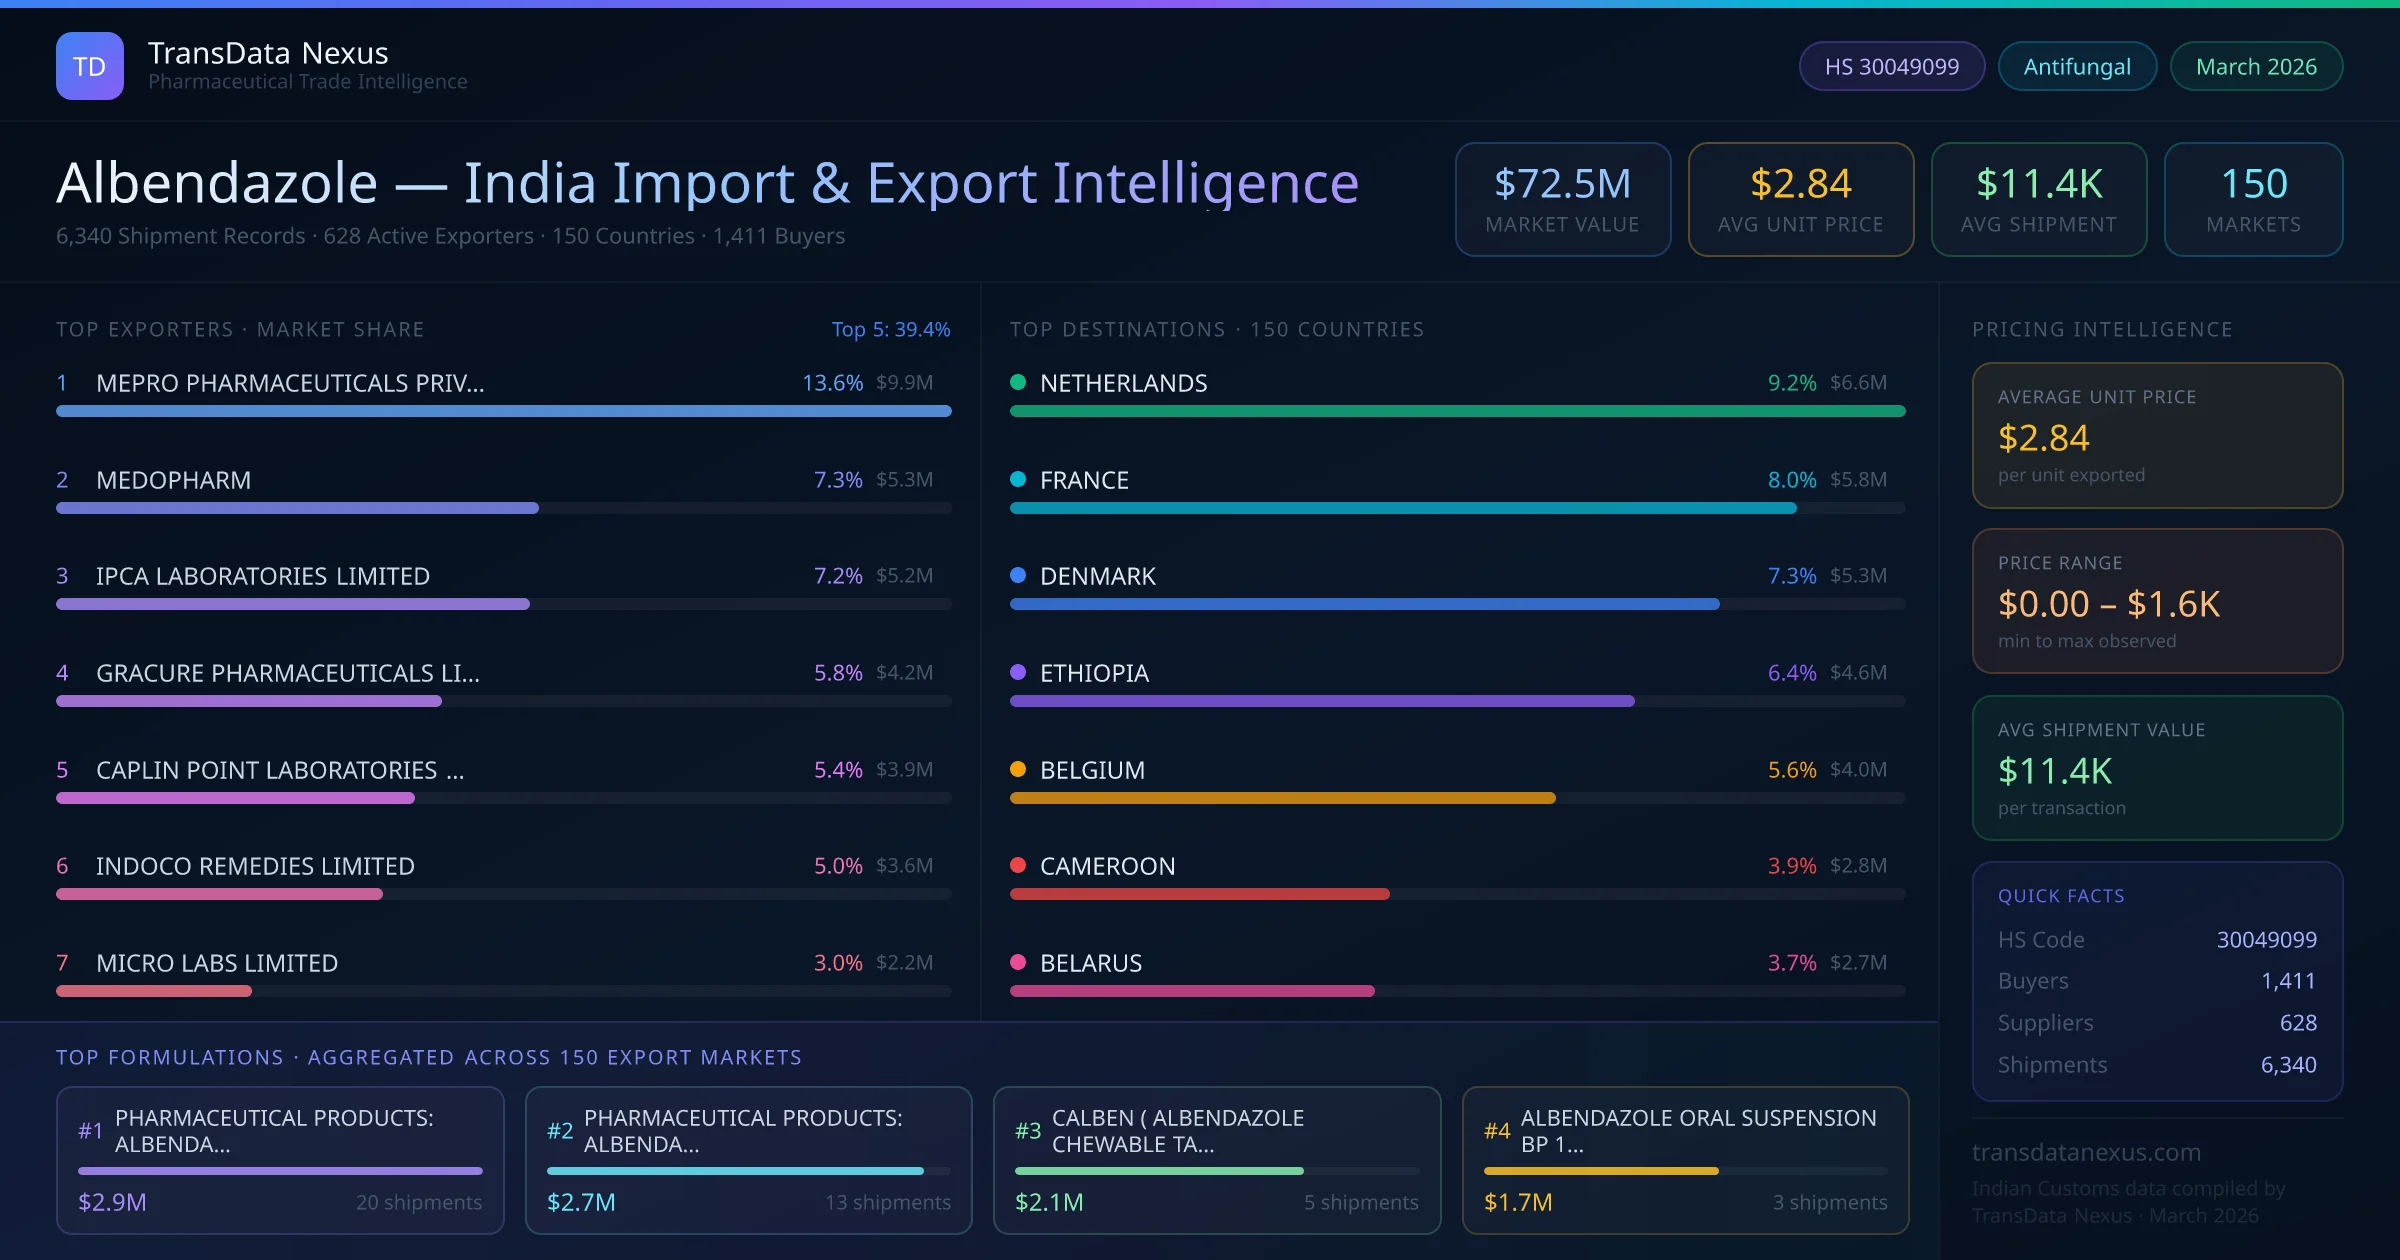Click the Belarus pink dot marker
Viewport: 2400px width, 1260px height.
(x=1018, y=962)
